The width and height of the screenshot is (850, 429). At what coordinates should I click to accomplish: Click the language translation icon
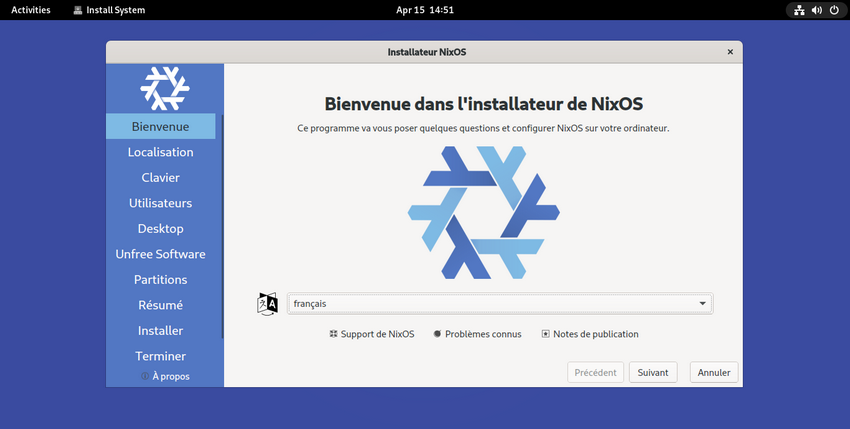pos(267,304)
